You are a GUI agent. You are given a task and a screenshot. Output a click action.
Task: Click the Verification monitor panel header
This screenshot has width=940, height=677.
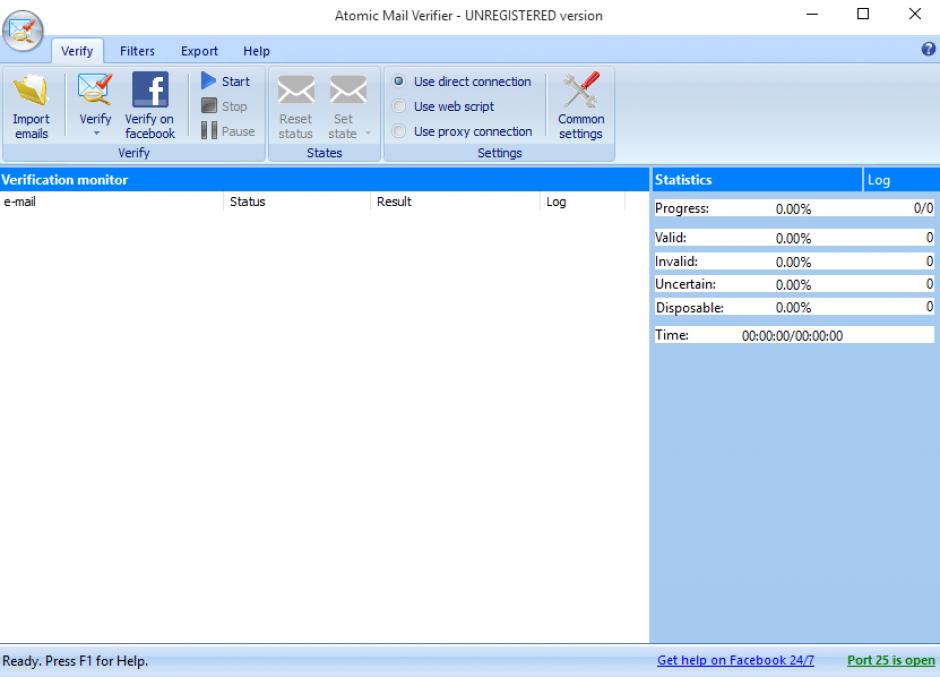324,180
